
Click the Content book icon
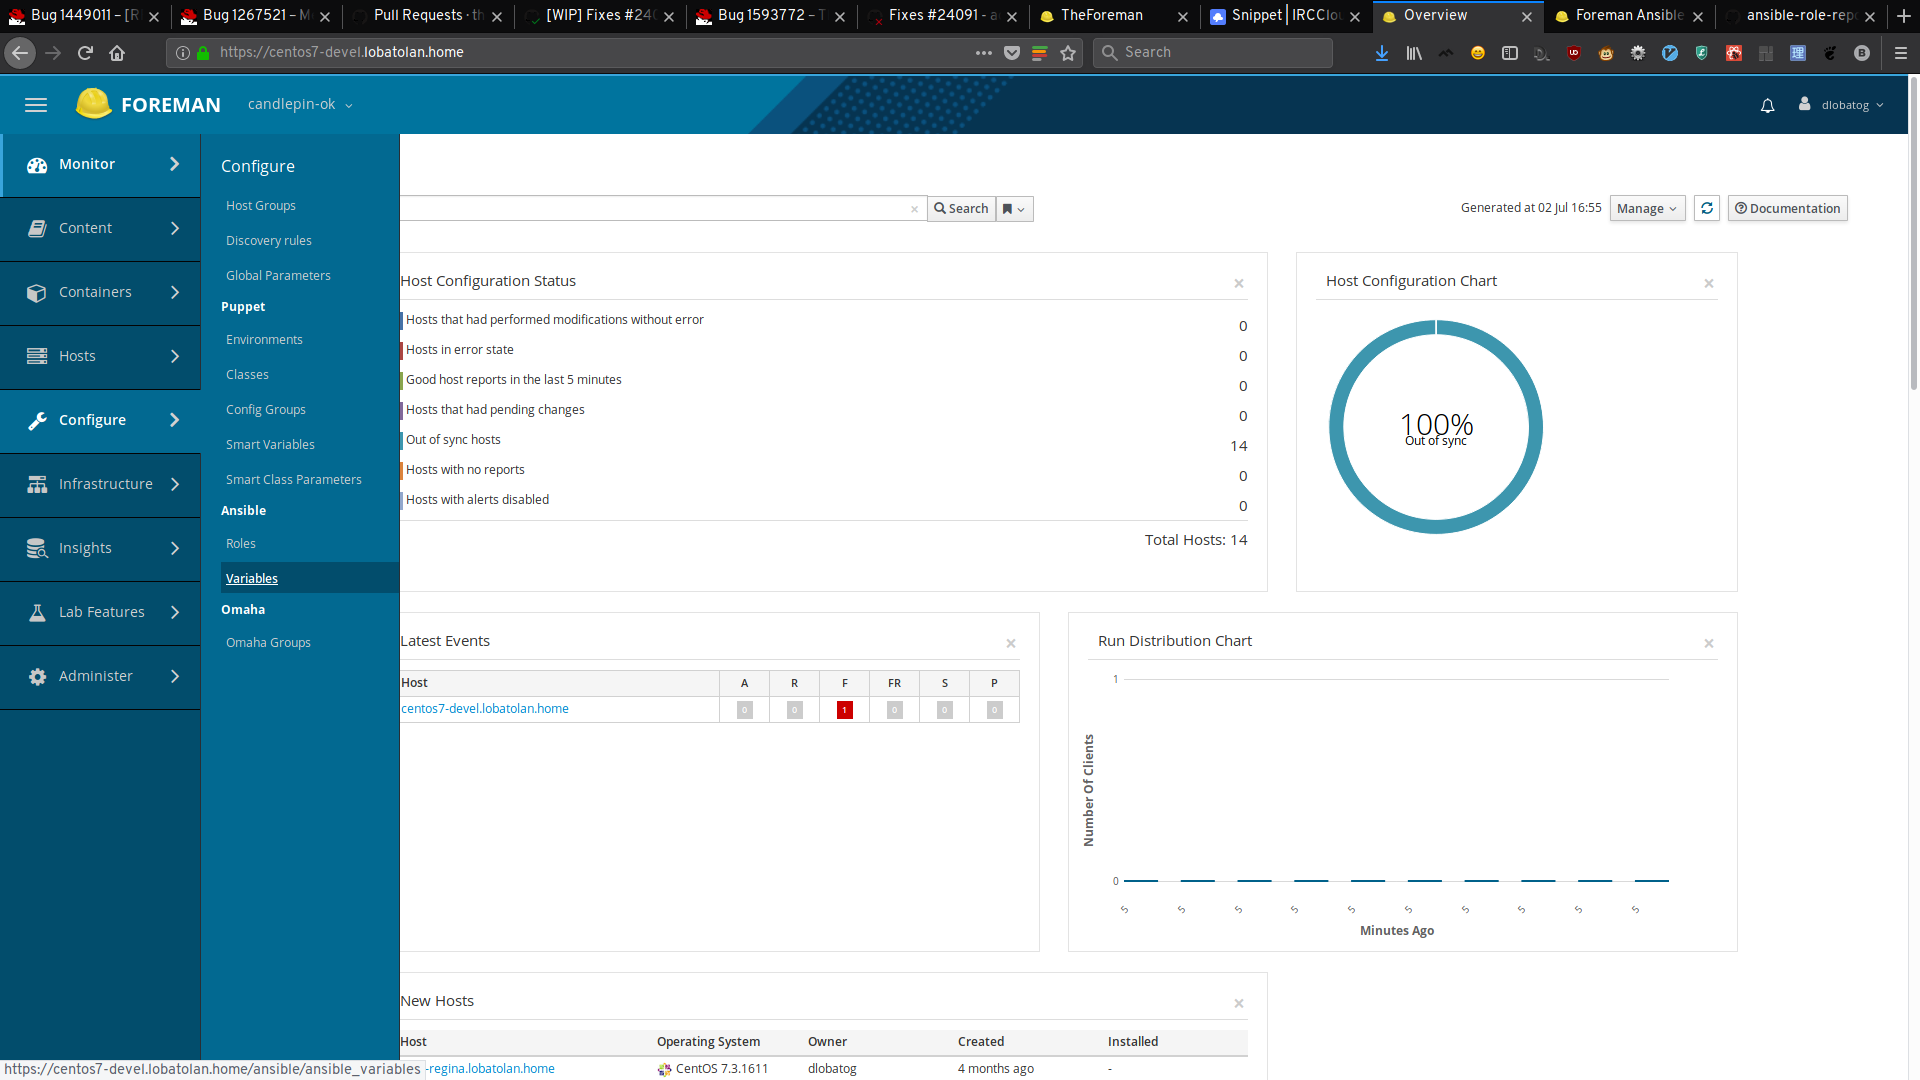click(x=37, y=229)
